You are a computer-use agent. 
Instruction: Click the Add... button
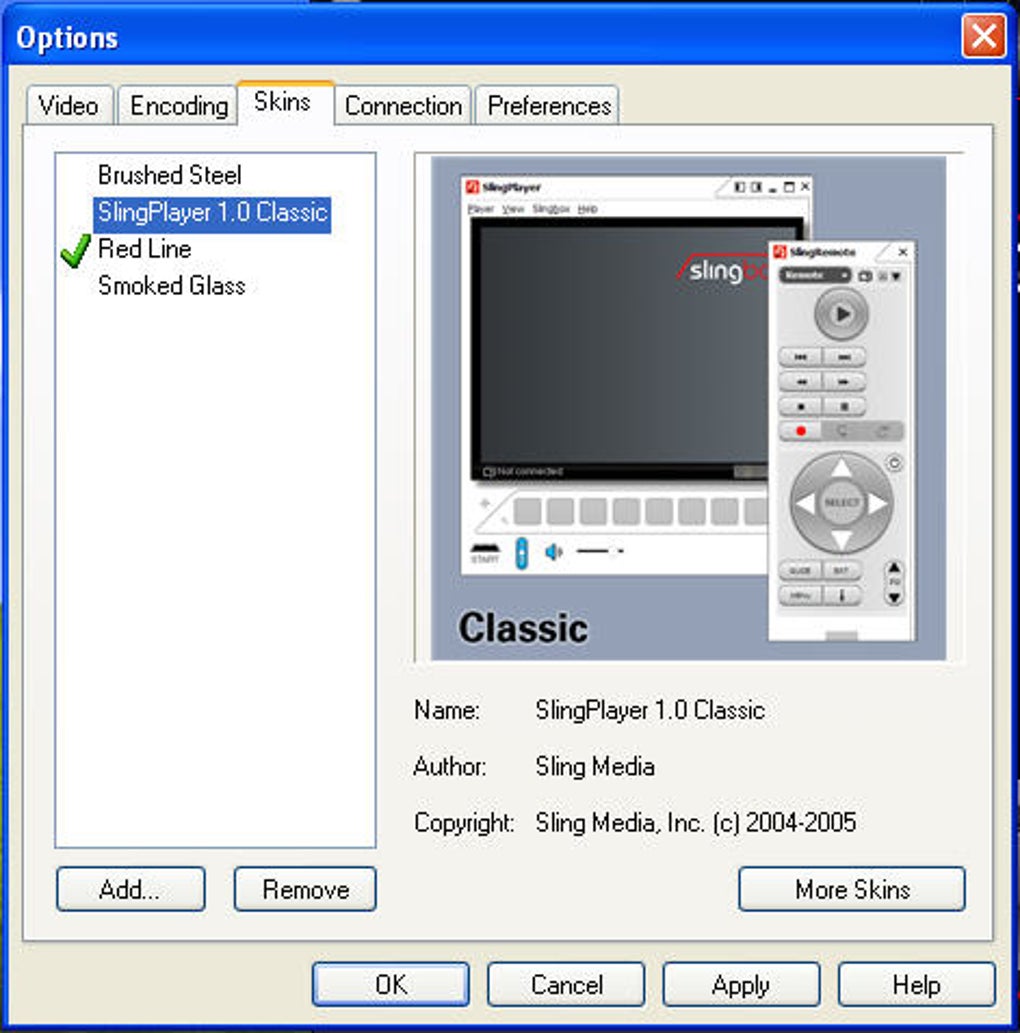coord(130,889)
